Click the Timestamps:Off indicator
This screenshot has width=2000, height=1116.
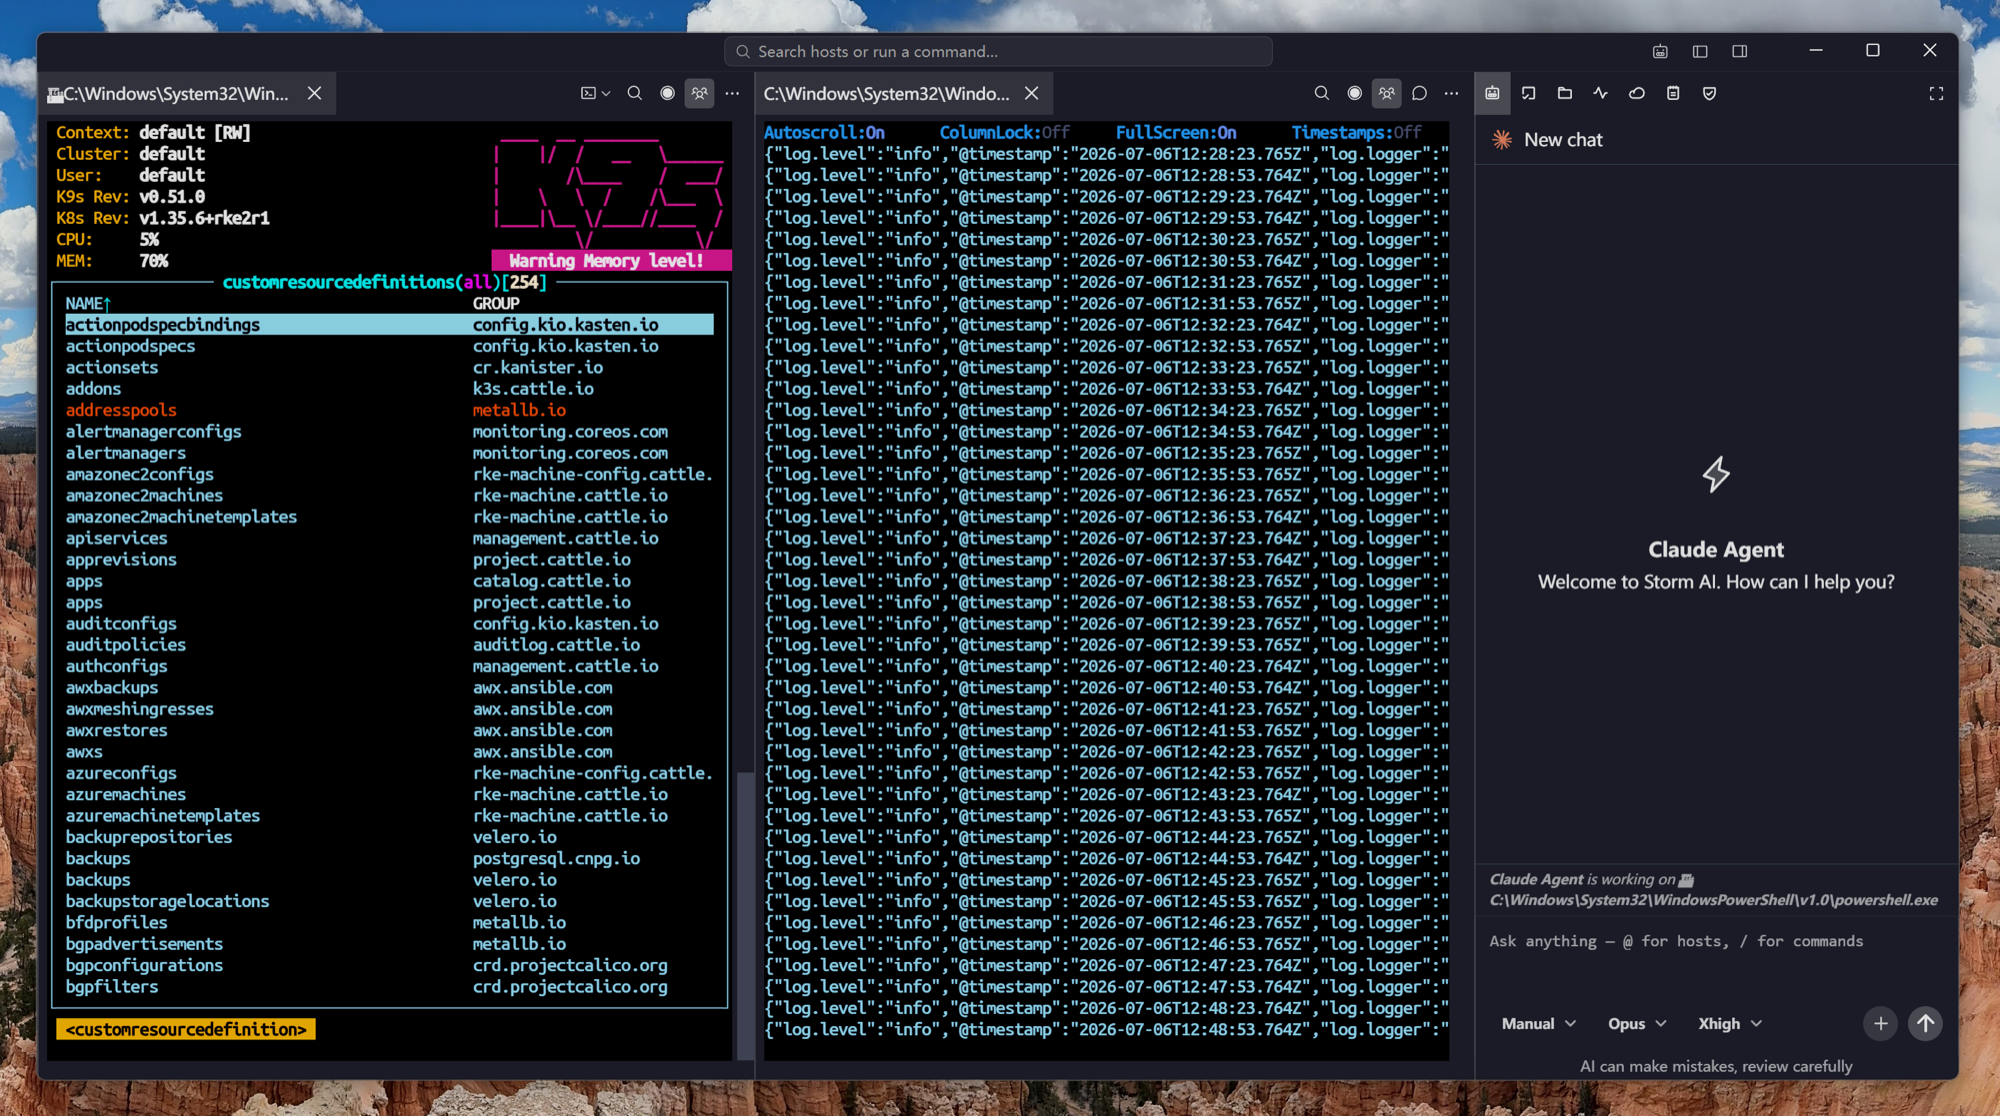pos(1356,132)
